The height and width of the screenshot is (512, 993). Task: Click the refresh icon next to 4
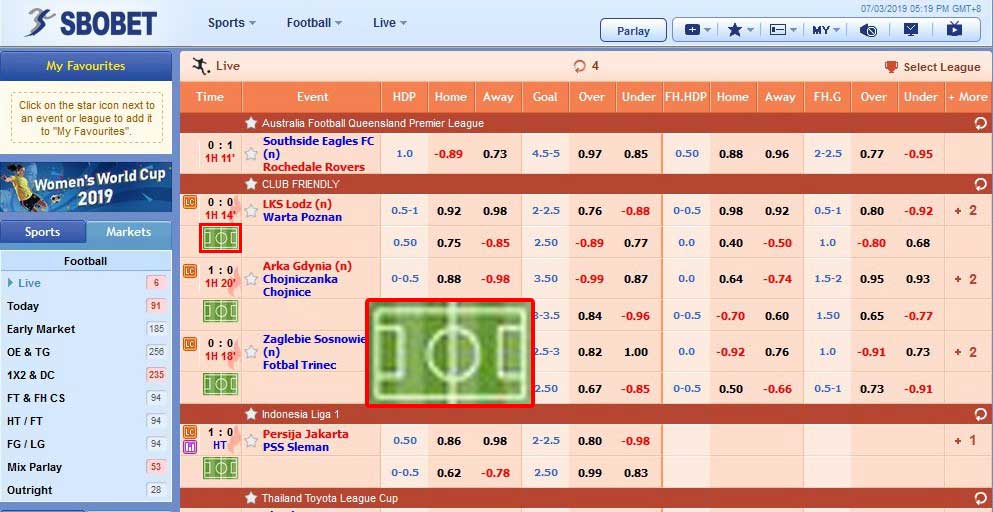coord(579,66)
